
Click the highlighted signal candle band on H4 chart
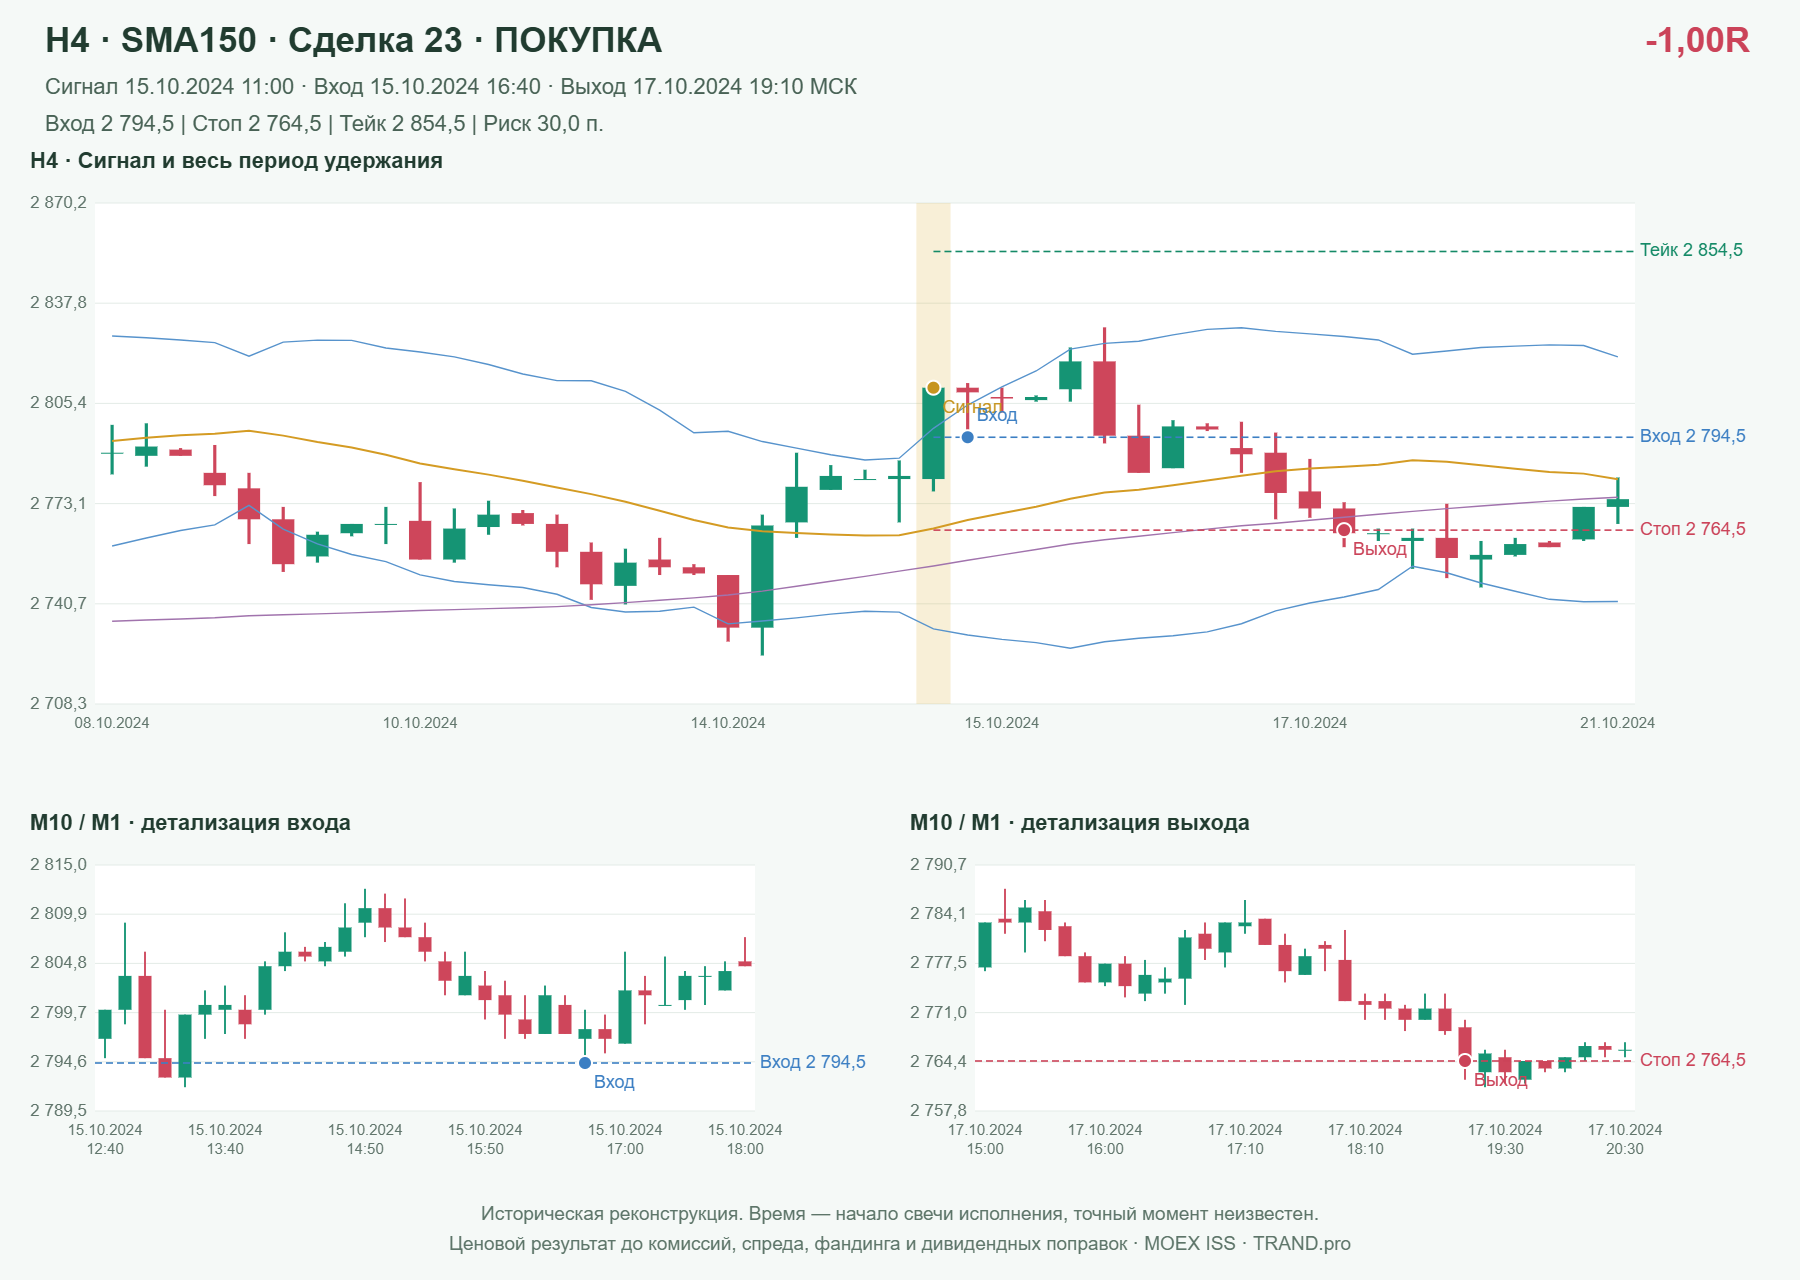coord(933,453)
